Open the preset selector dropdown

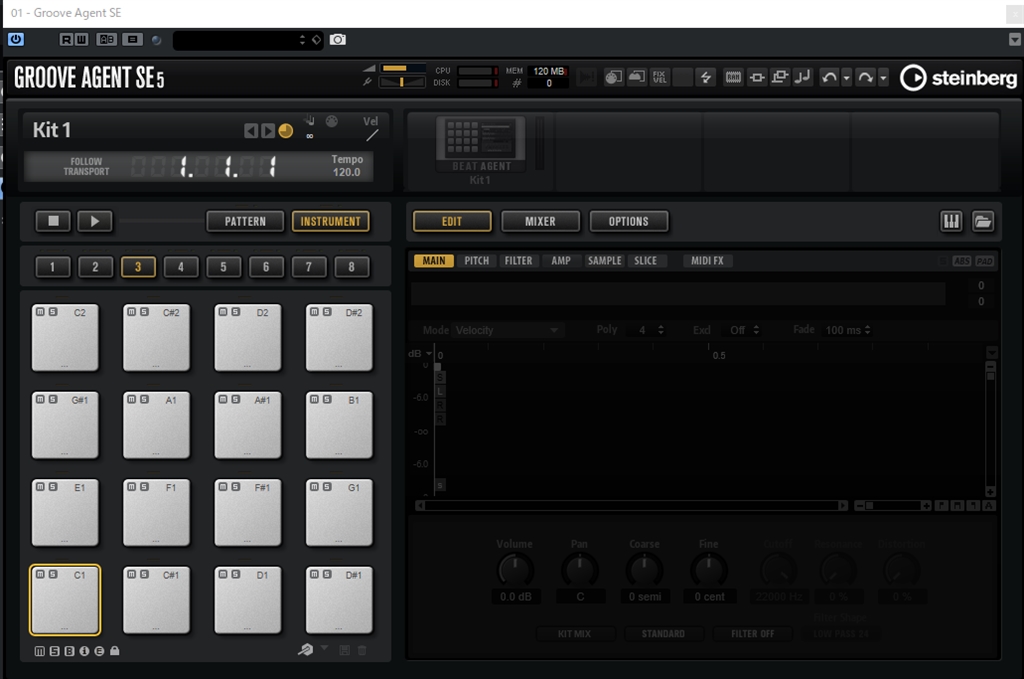coord(248,40)
